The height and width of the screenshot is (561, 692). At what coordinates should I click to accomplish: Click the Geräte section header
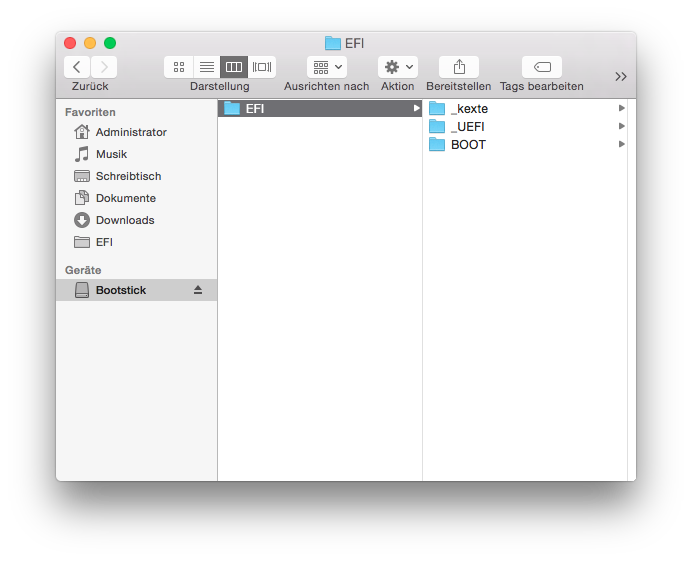click(x=83, y=270)
